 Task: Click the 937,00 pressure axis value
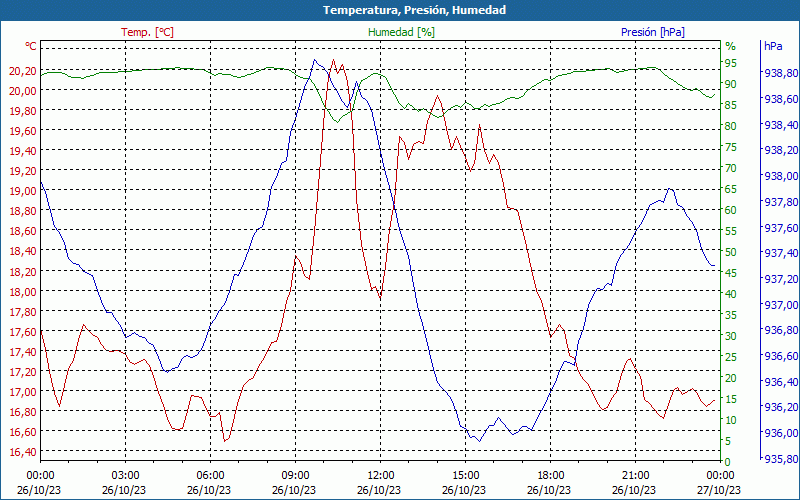[x=781, y=305]
